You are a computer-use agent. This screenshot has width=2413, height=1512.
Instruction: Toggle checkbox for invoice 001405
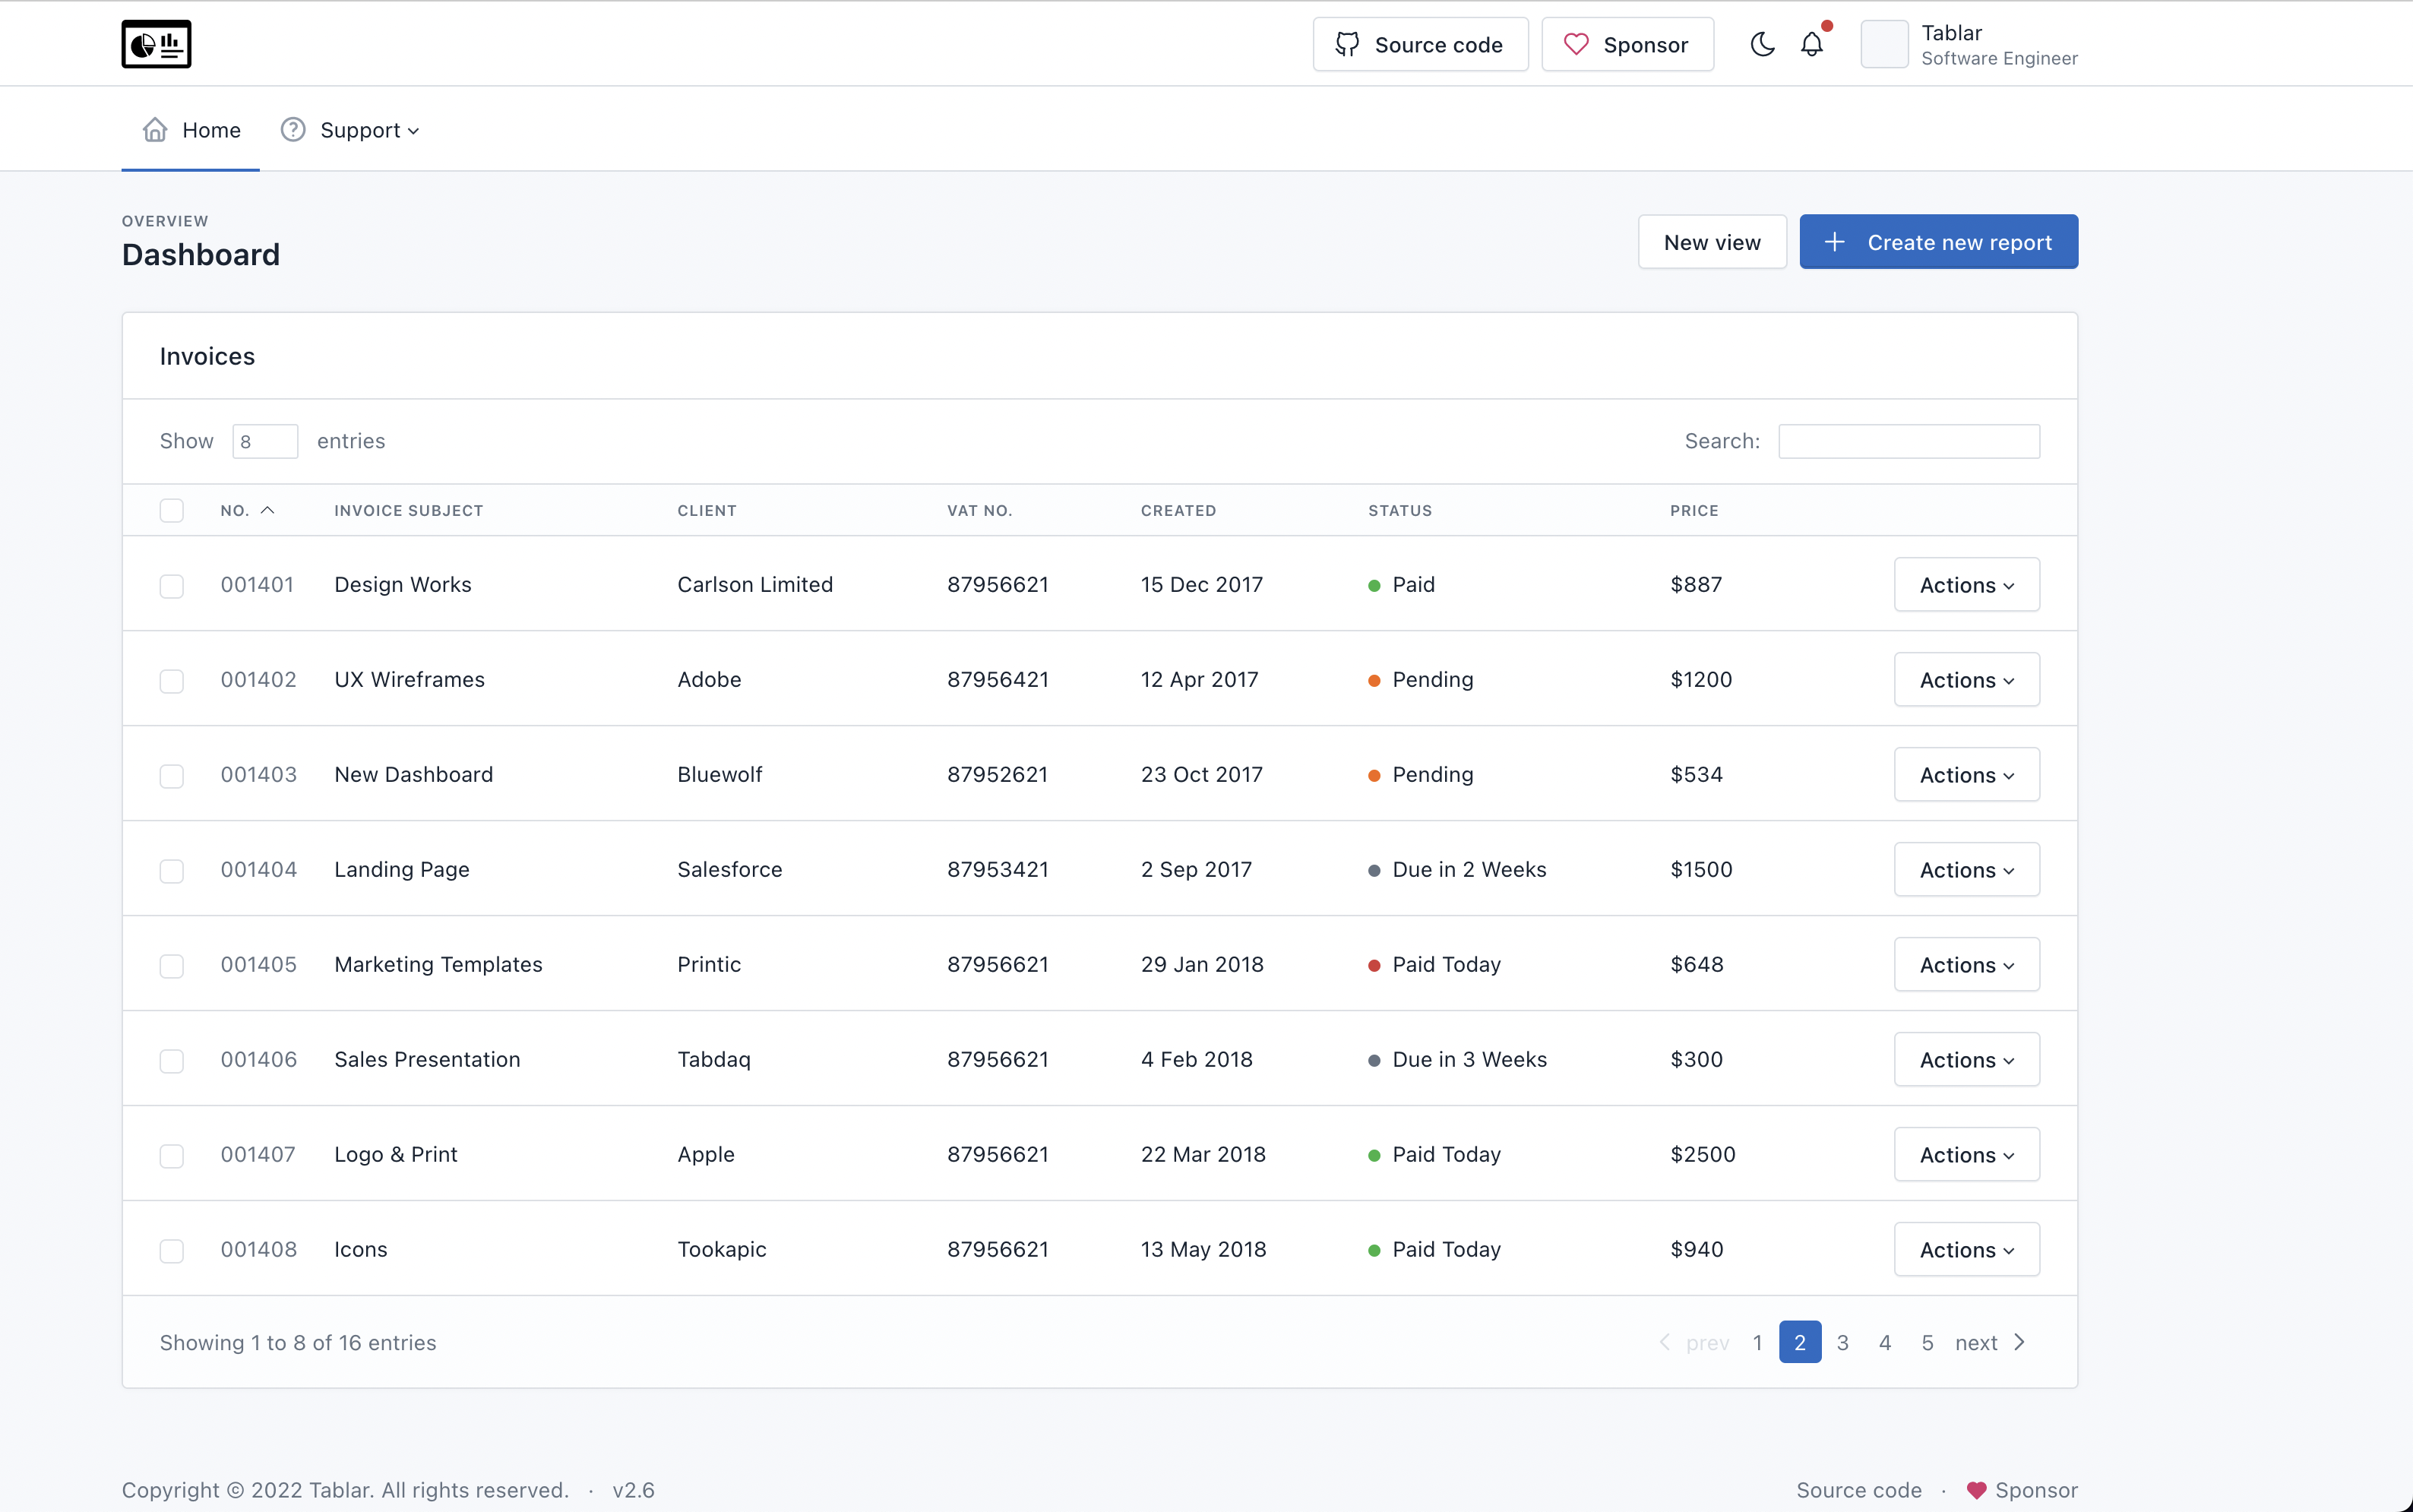171,965
